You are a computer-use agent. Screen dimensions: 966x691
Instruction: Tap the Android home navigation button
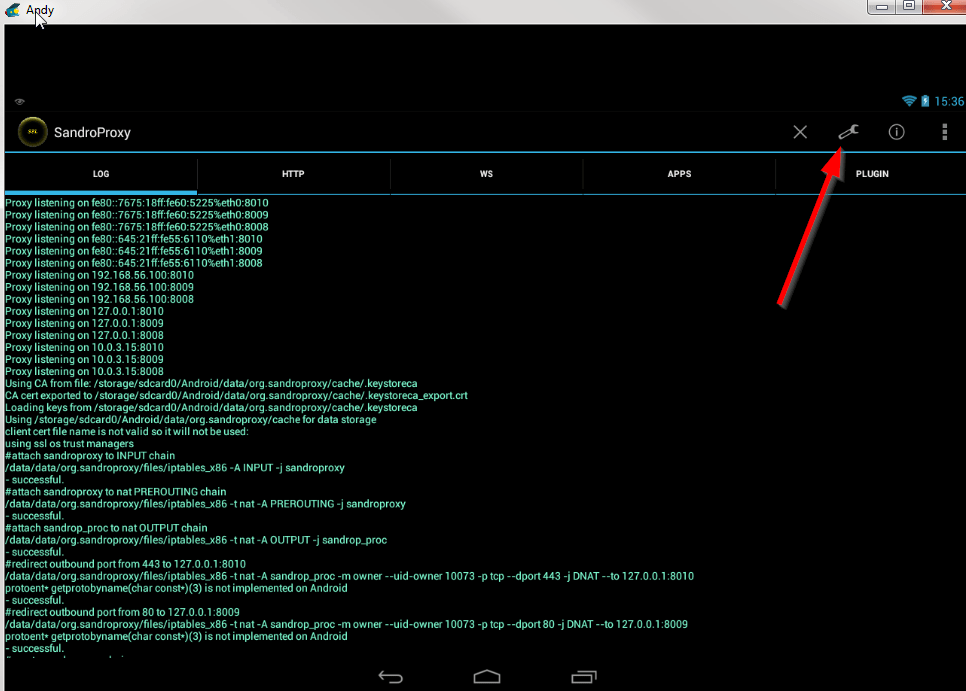[x=487, y=677]
